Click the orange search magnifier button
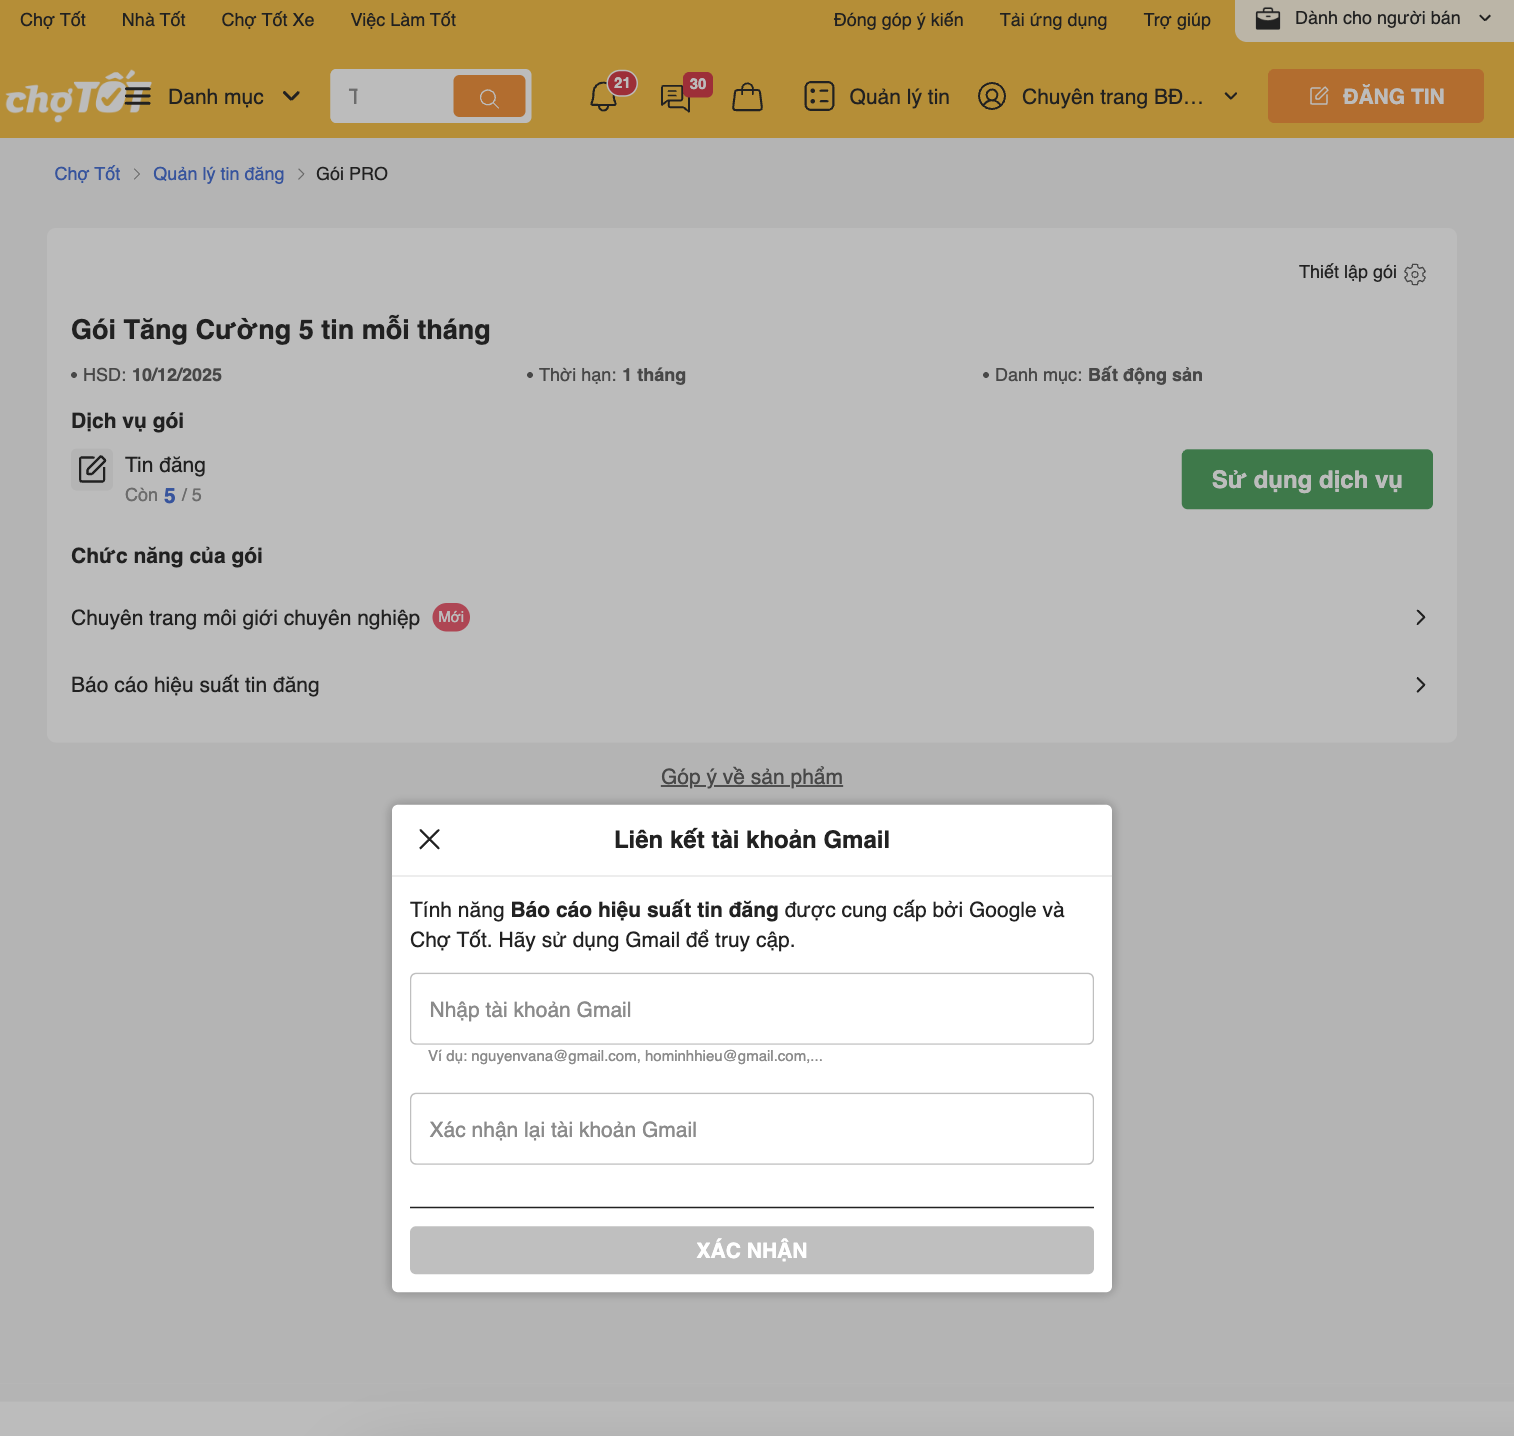This screenshot has width=1514, height=1436. tap(489, 97)
